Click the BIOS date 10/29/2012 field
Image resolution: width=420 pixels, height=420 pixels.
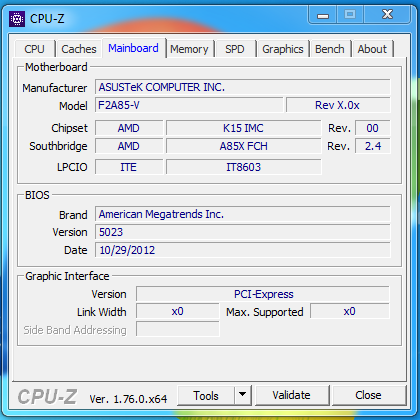click(x=243, y=250)
